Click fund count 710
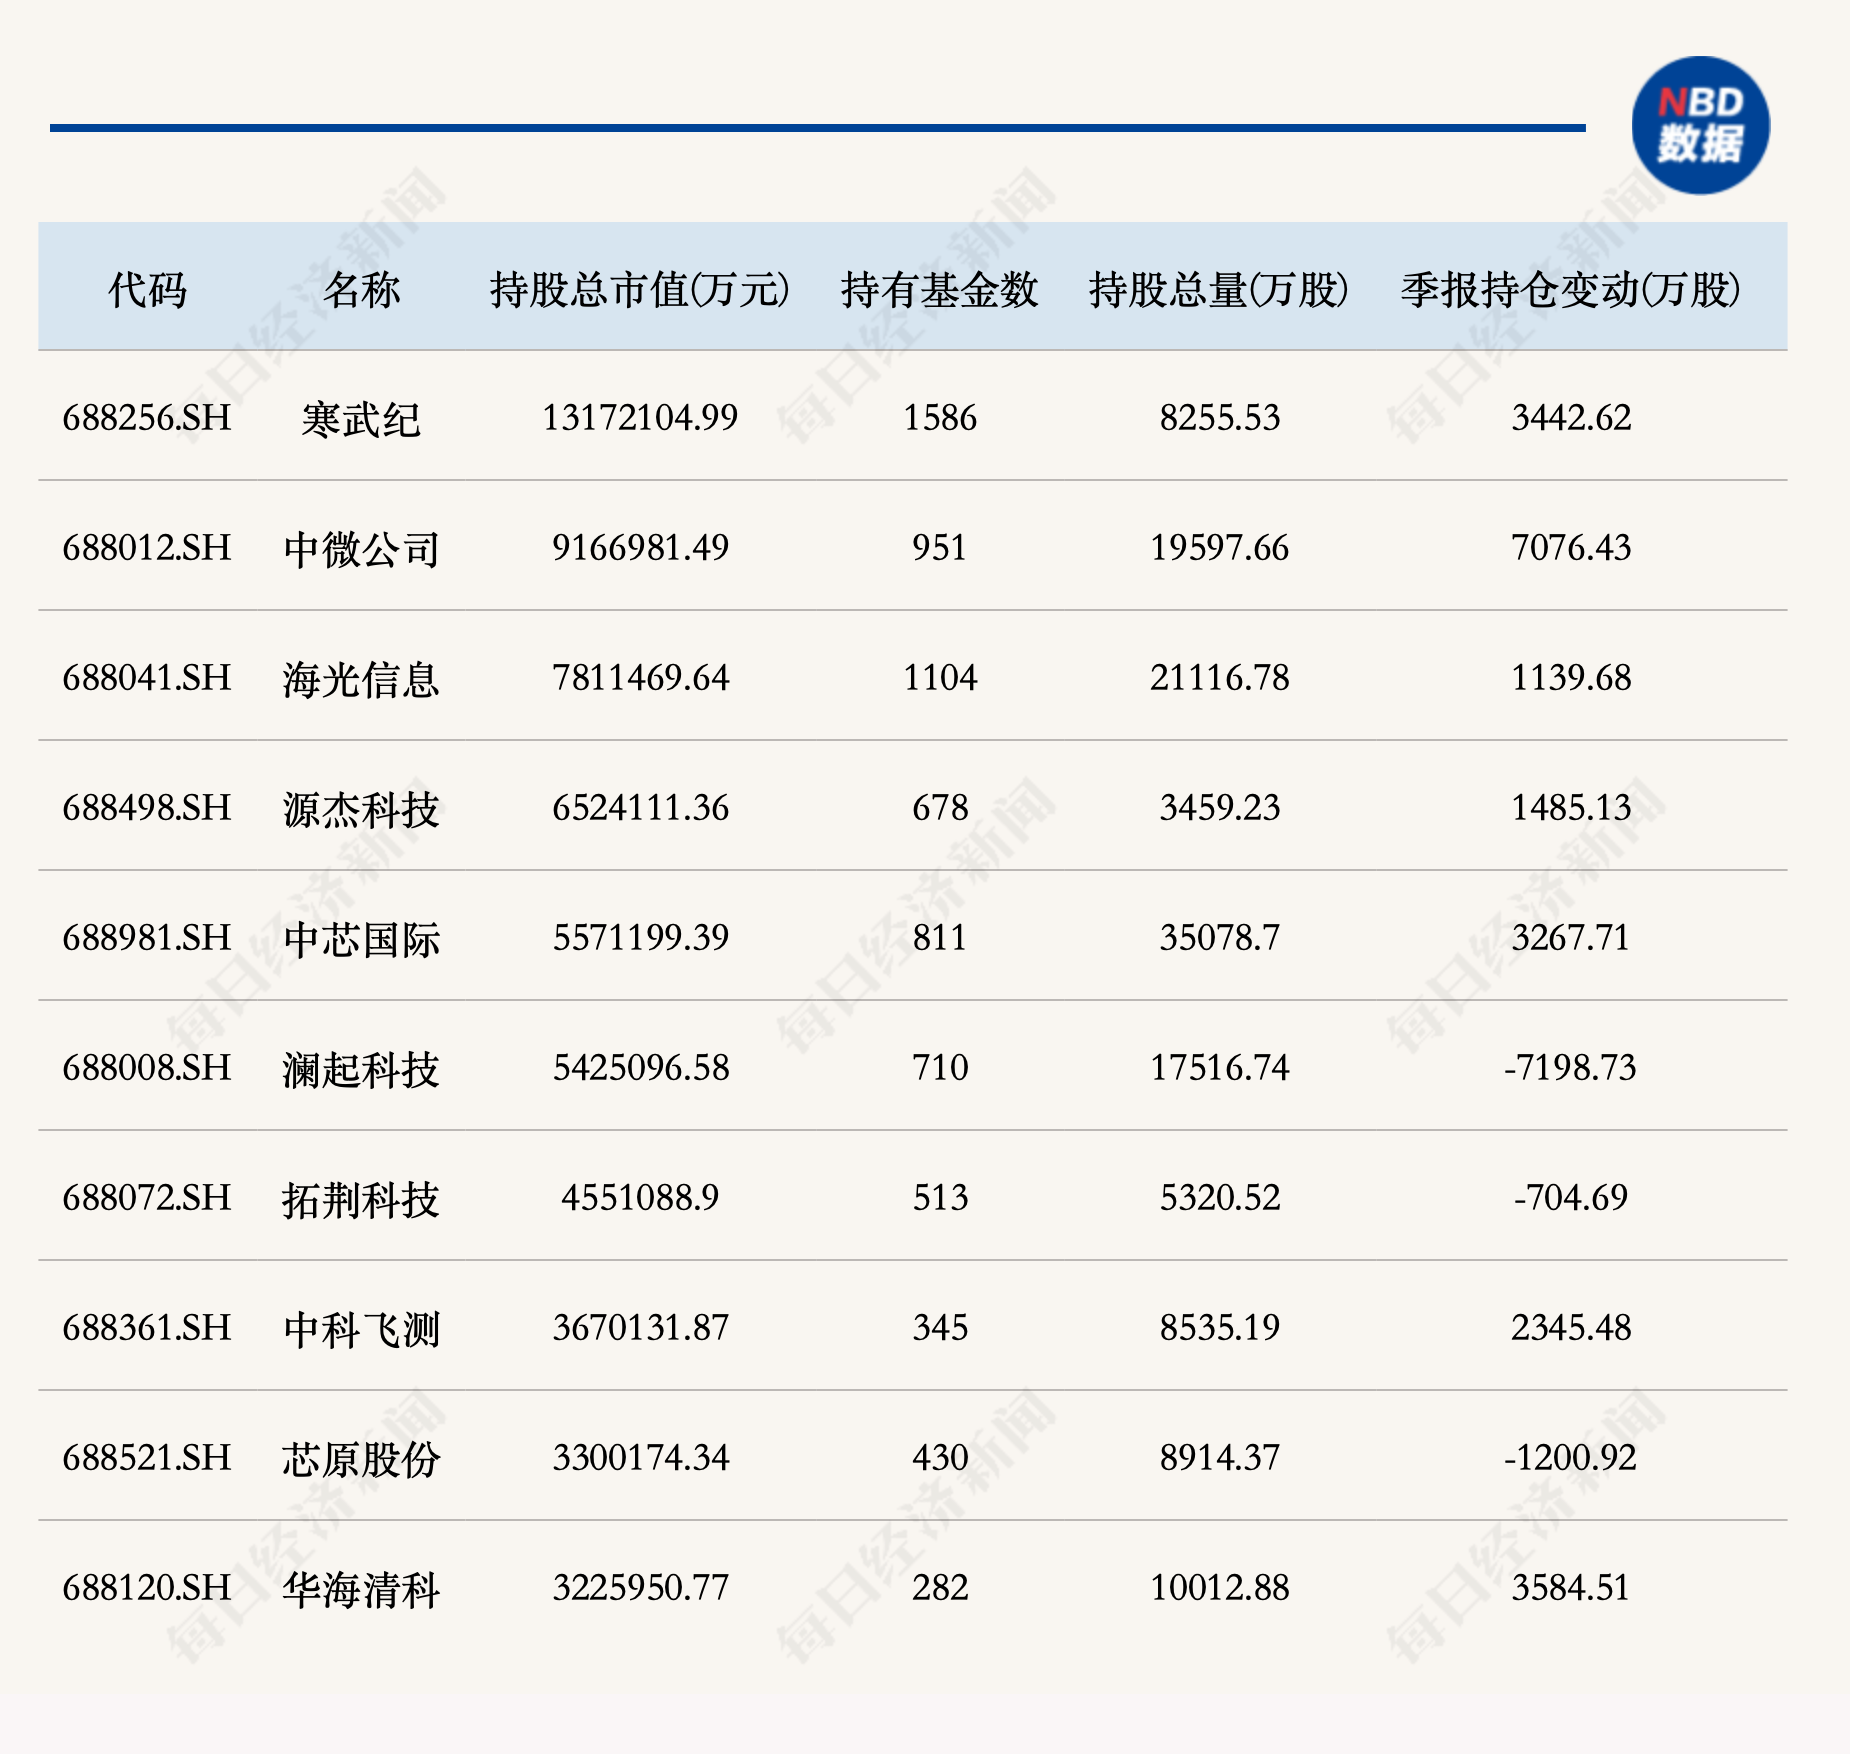 [x=940, y=1068]
